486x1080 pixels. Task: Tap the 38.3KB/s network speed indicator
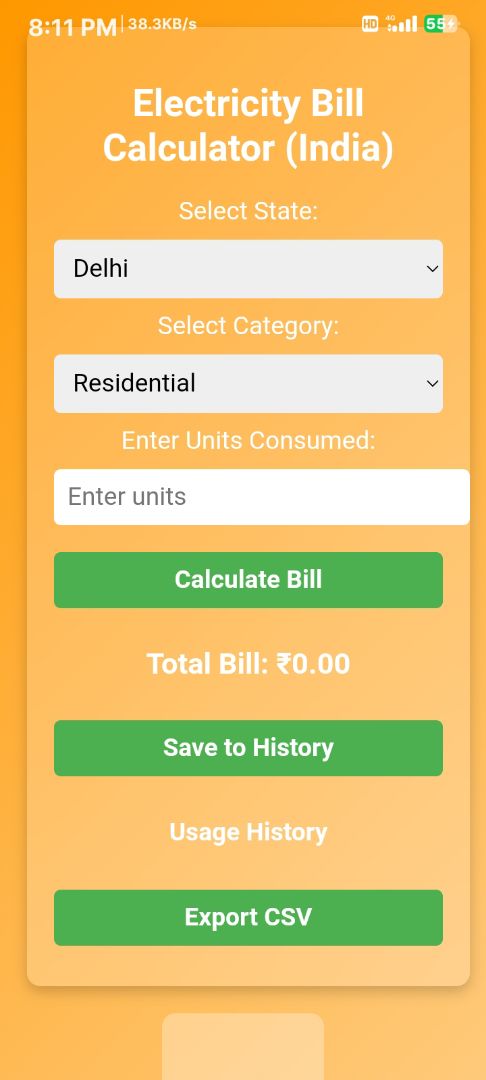coord(162,24)
